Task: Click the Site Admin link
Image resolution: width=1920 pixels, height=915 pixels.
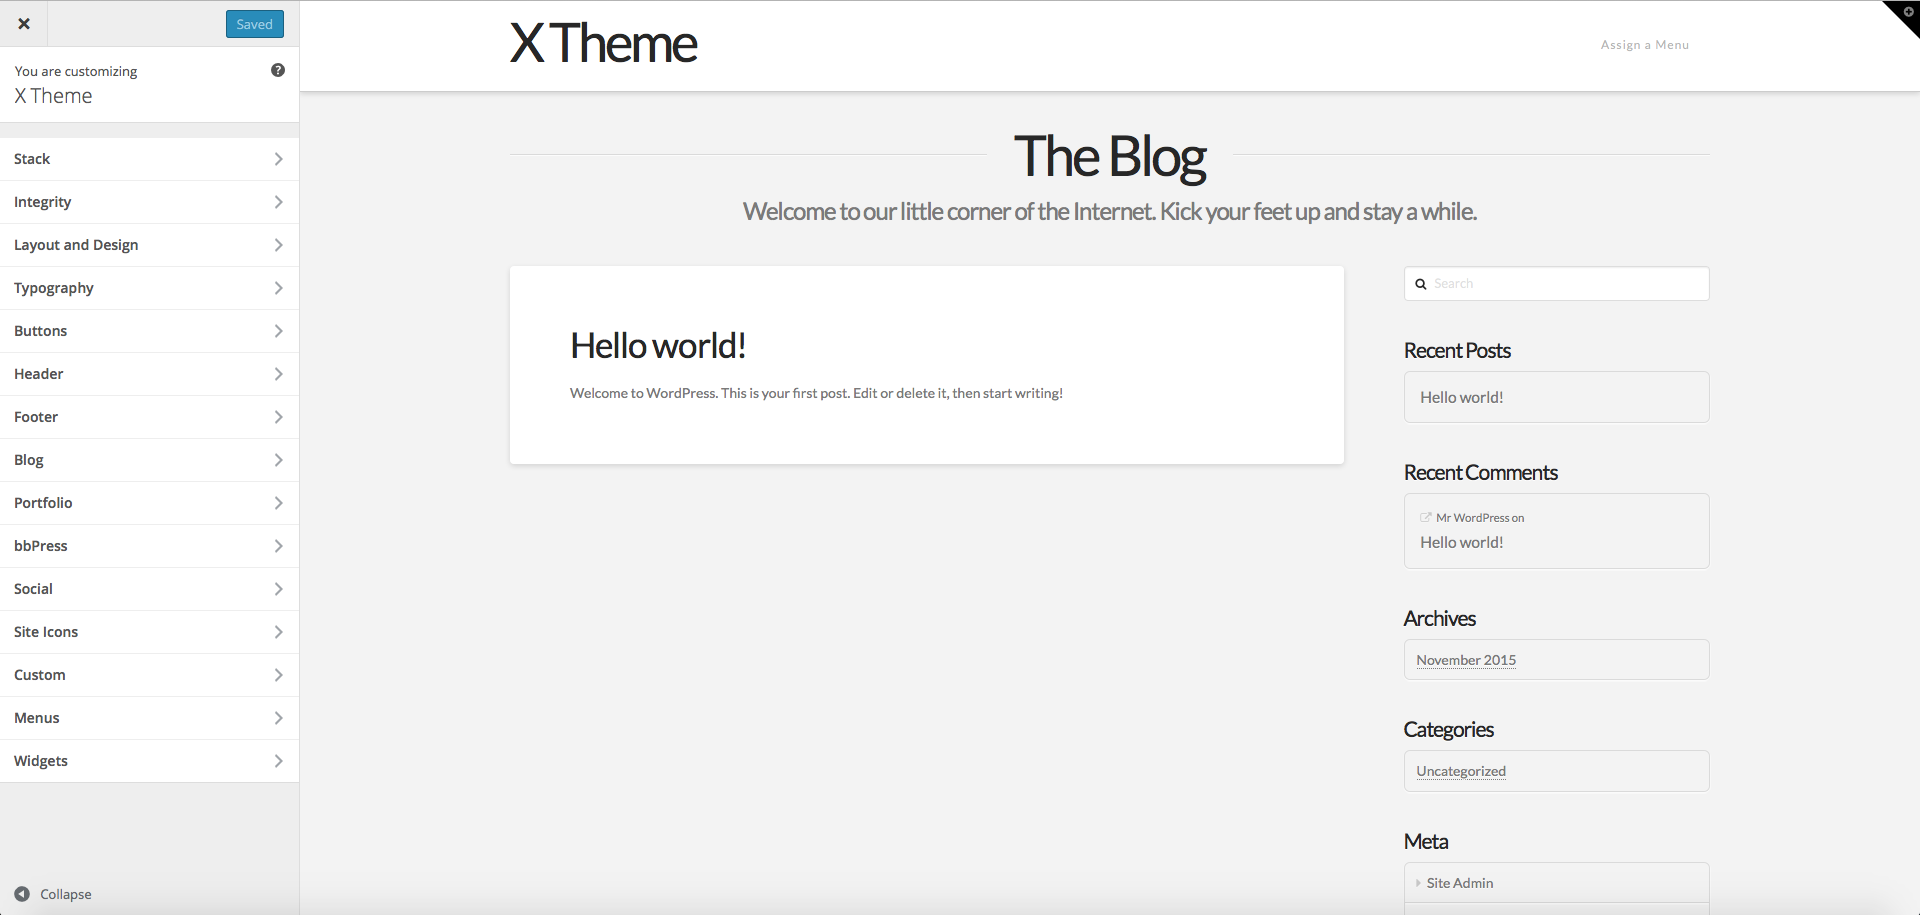Action: click(1460, 883)
